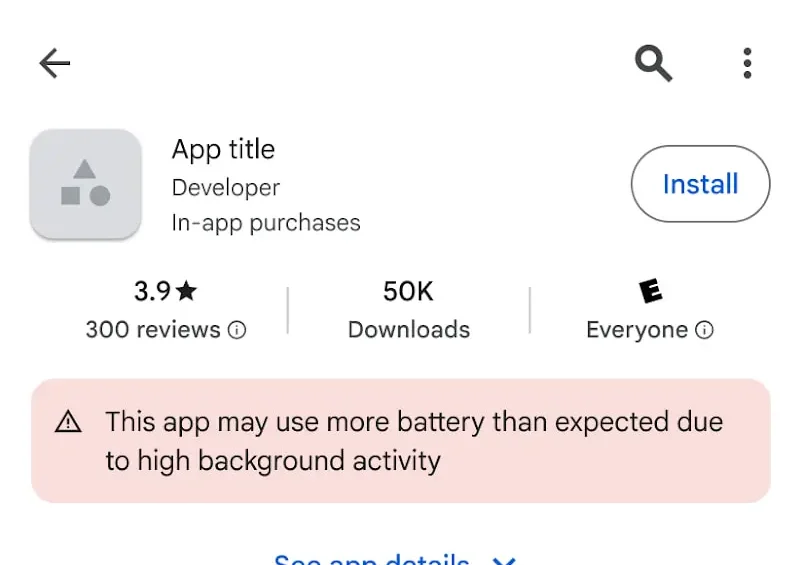Tap the back arrow

55,64
